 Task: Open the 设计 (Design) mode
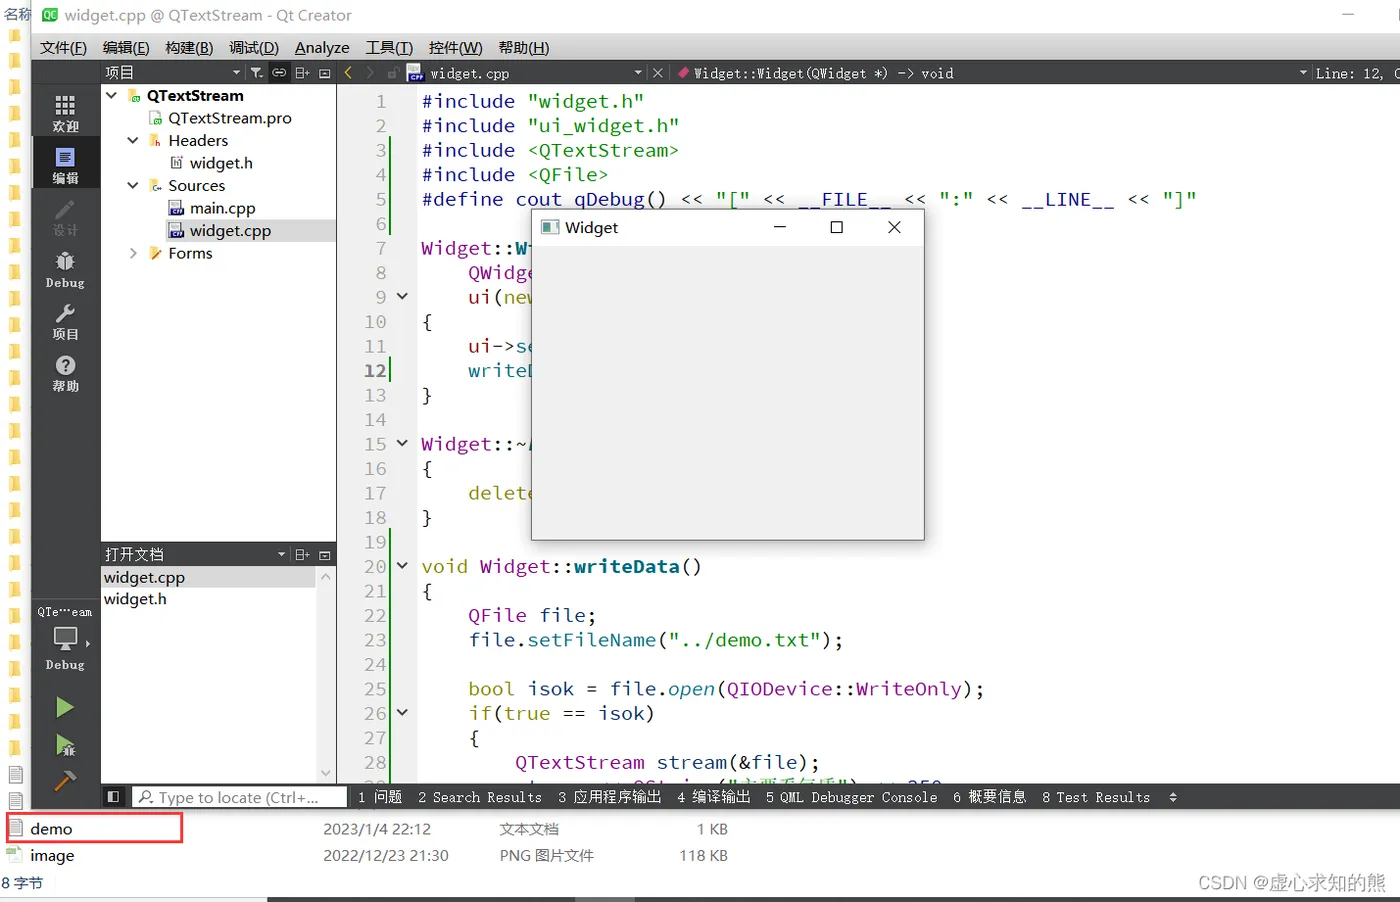(x=65, y=217)
